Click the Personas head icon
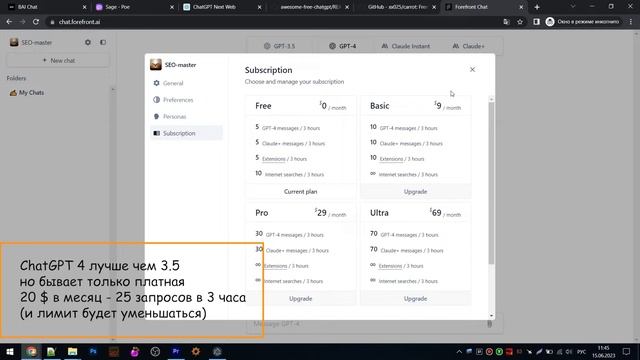The height and width of the screenshot is (360, 640). tap(156, 116)
